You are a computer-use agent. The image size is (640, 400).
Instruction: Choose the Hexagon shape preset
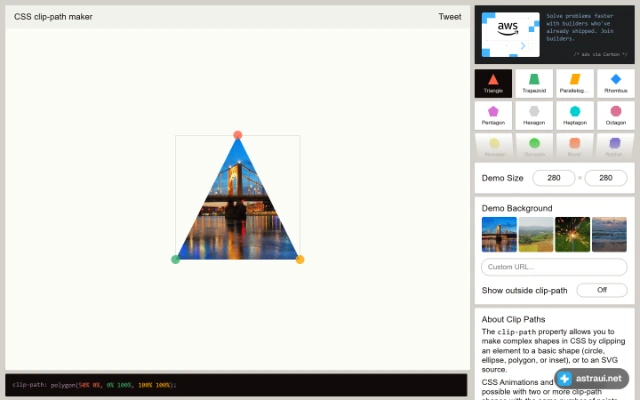(534, 116)
